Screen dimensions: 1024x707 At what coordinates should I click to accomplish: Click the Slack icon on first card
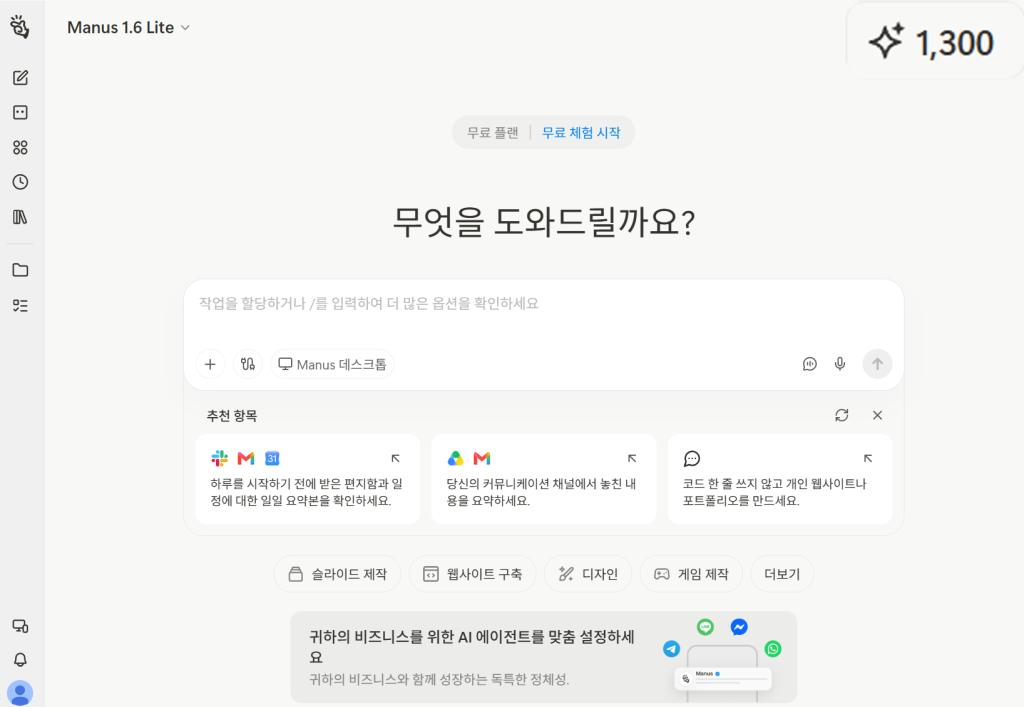coord(219,458)
